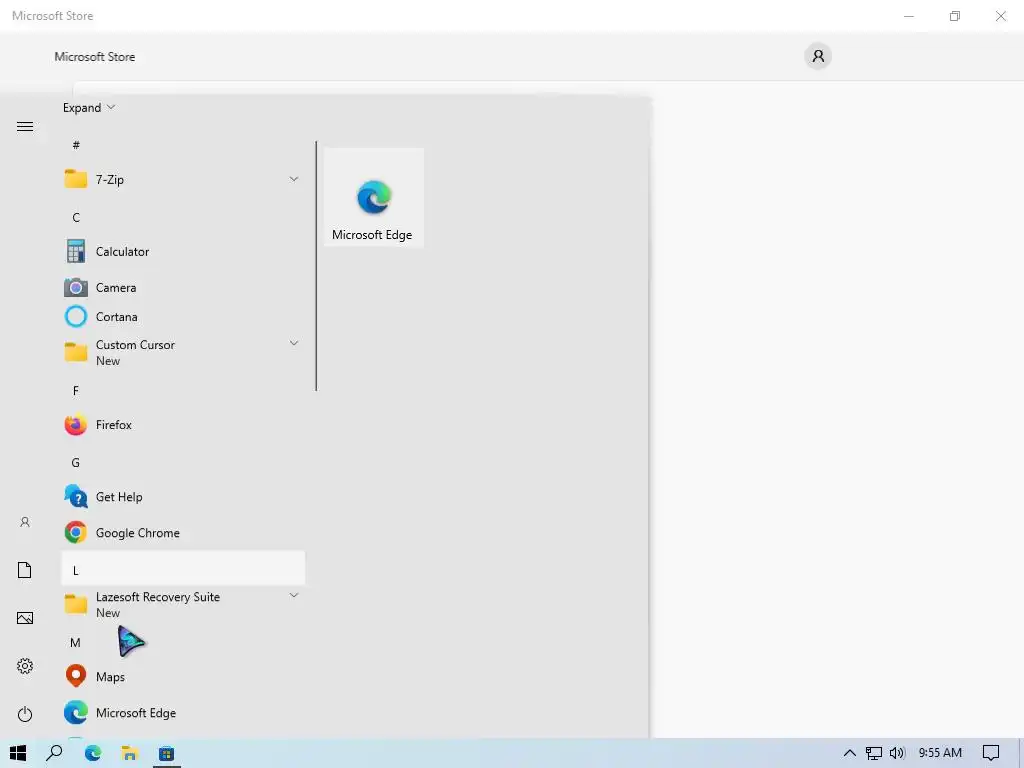Launch Microsoft Edge from the app list
1024x768 pixels.
point(183,712)
